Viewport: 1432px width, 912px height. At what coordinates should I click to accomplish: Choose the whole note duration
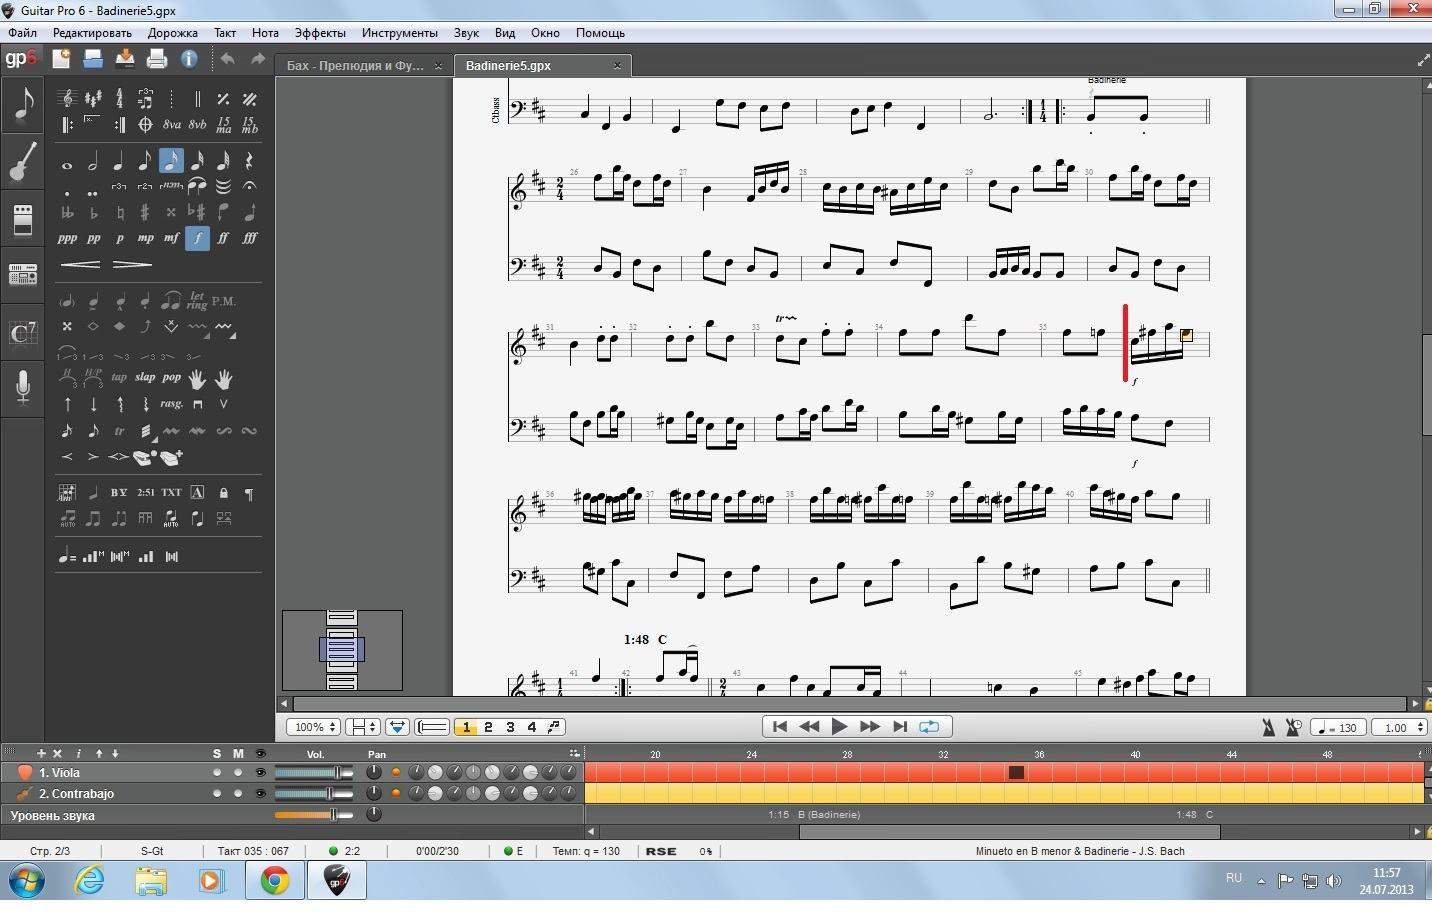[67, 162]
